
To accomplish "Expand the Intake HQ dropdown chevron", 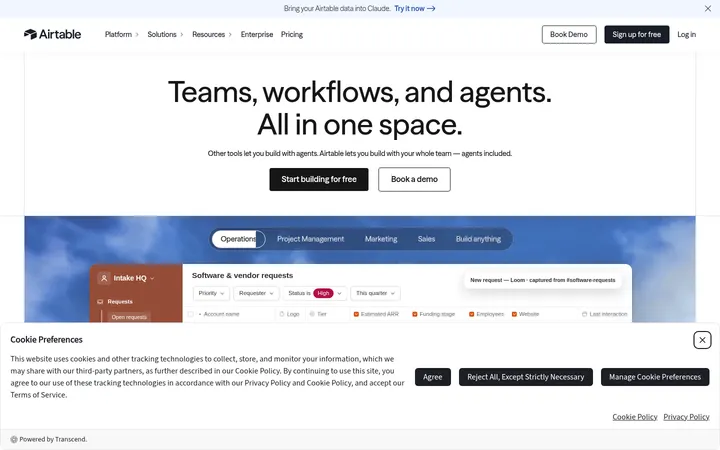I will pos(152,278).
